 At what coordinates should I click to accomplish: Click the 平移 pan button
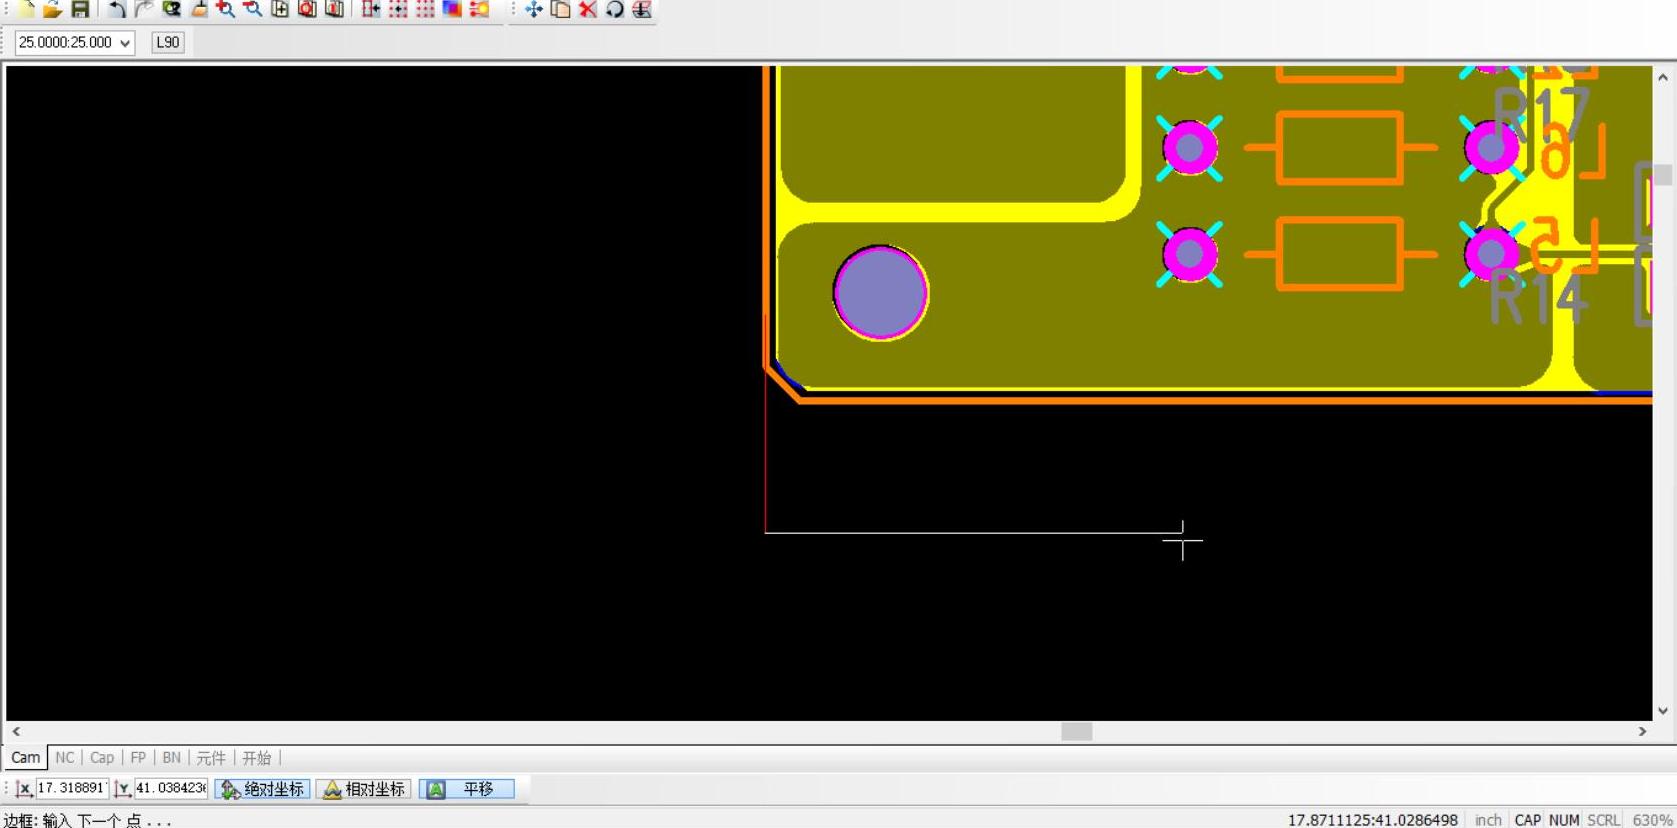(x=467, y=789)
